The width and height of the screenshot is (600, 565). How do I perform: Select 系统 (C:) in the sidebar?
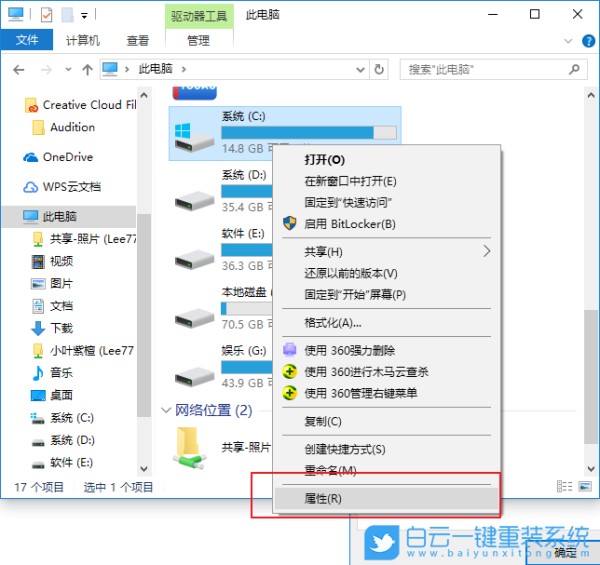pos(63,418)
